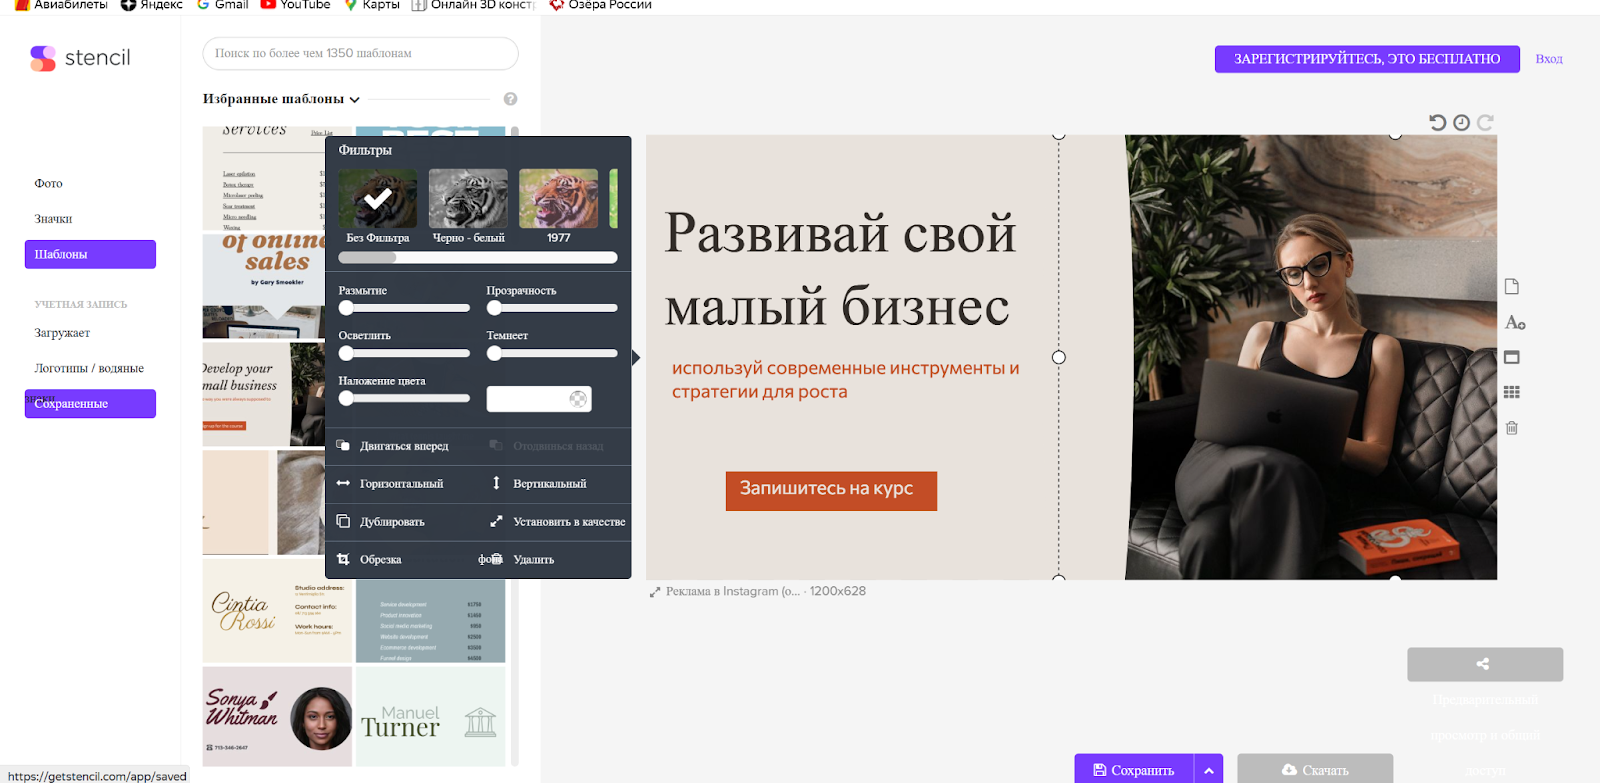Click the trash icon beside the canvas
Viewport: 1600px width, 783px height.
click(1512, 428)
